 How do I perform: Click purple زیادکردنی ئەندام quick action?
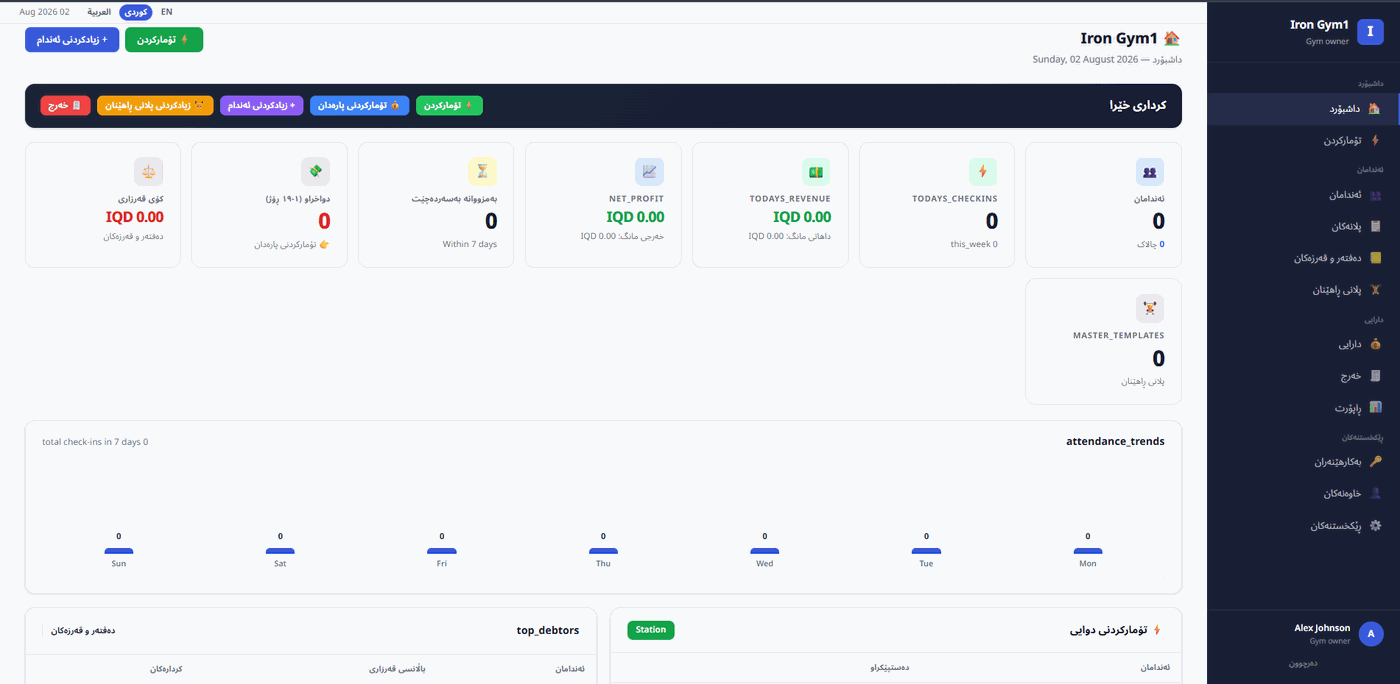click(261, 105)
